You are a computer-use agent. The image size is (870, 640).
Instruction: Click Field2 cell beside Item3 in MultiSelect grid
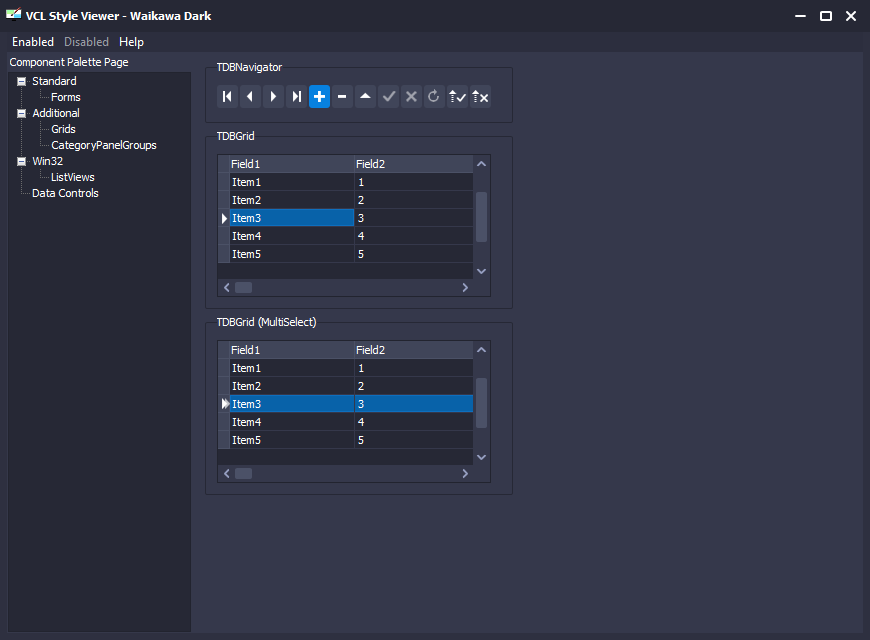click(414, 404)
